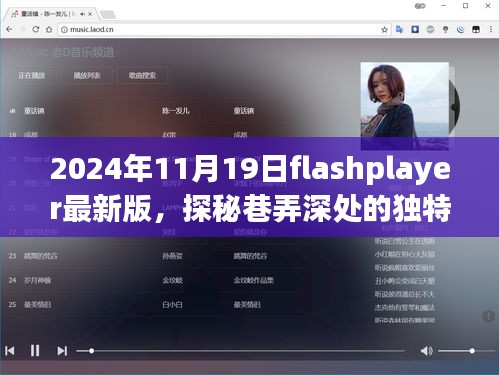
Task: Skip to the next track
Action: (x=62, y=351)
